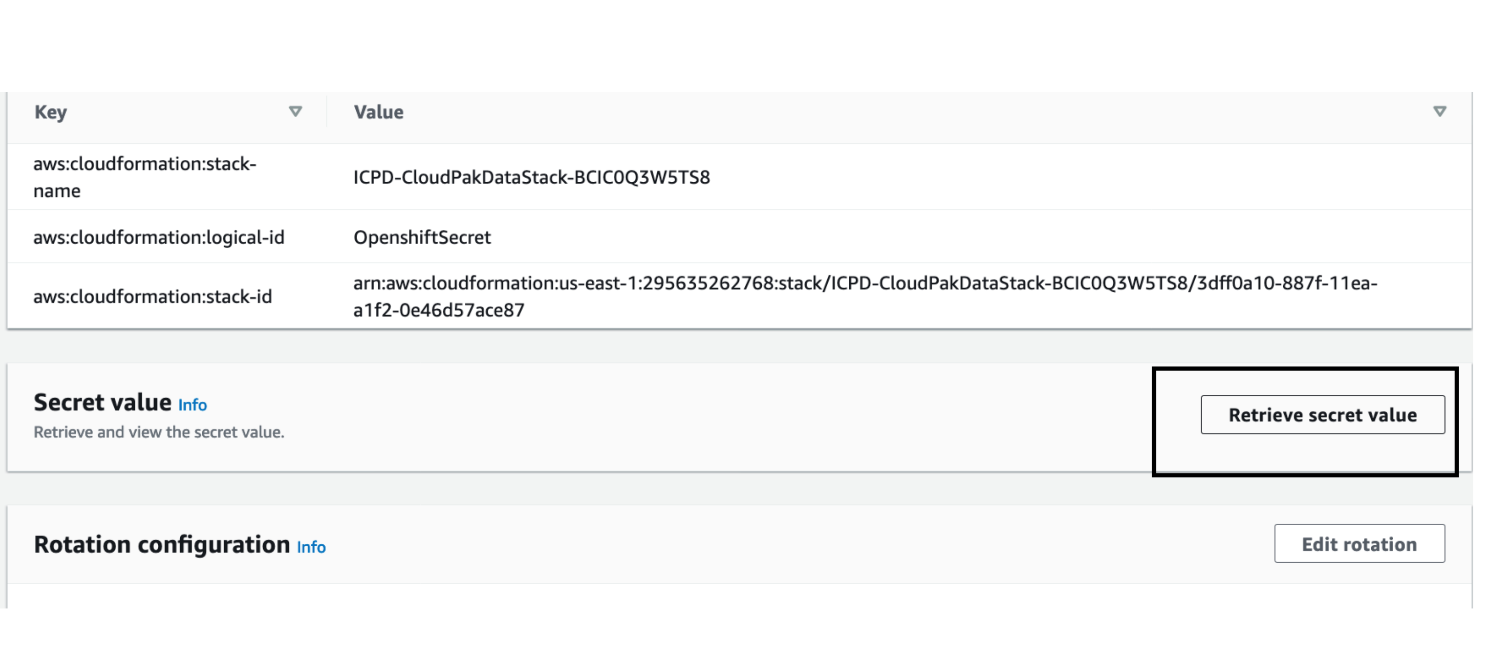Viewport: 1485px width, 653px height.
Task: Click the Edit rotation button
Action: click(x=1359, y=544)
